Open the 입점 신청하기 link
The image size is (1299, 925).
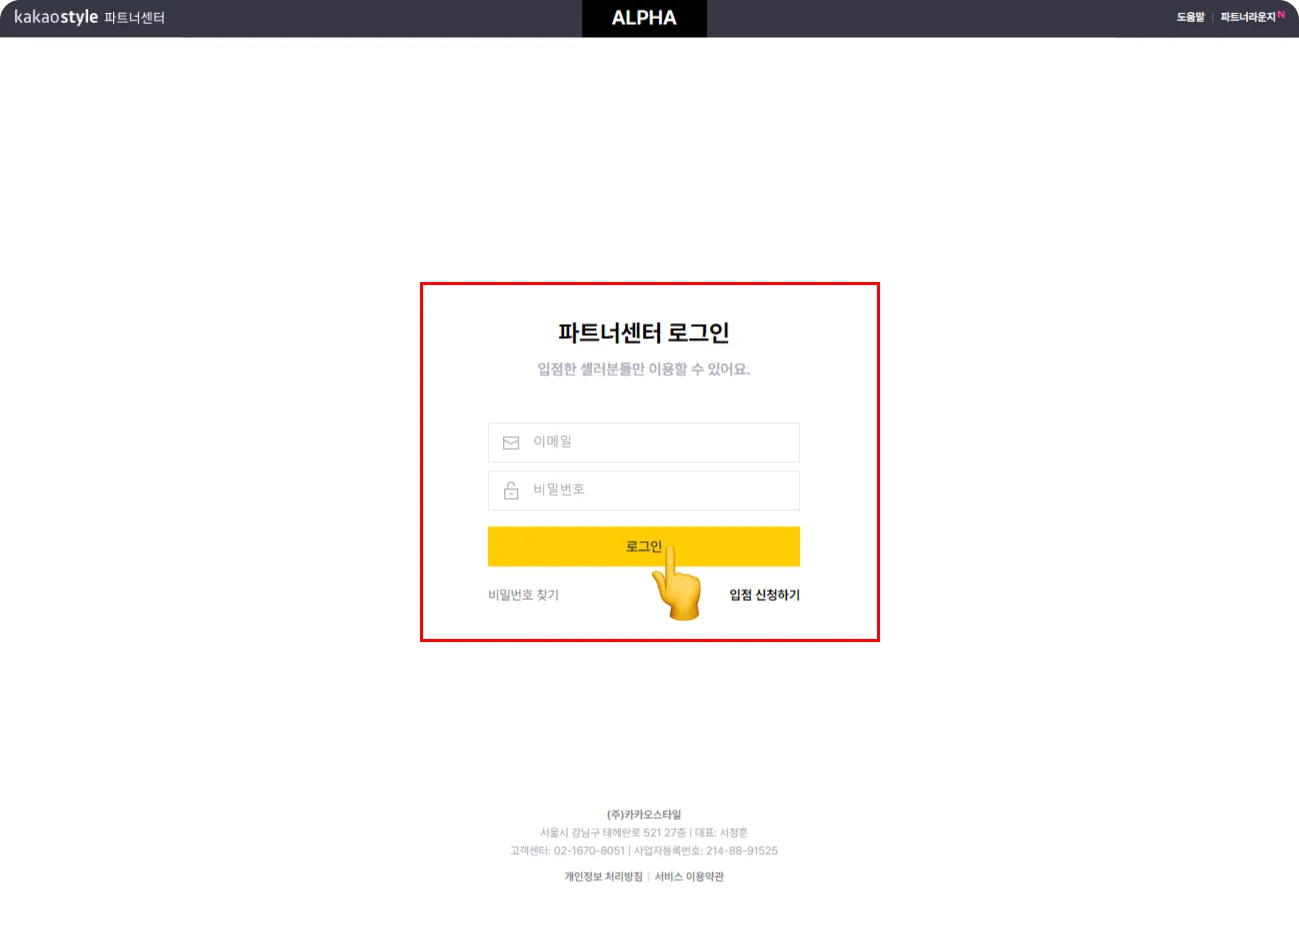click(764, 595)
